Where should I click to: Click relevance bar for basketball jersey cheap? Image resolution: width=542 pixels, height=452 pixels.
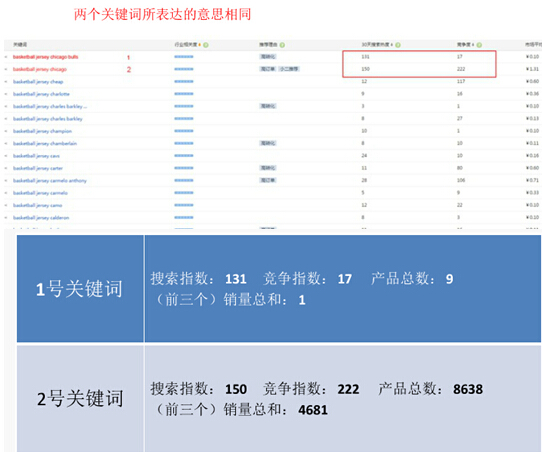pyautogui.click(x=184, y=82)
